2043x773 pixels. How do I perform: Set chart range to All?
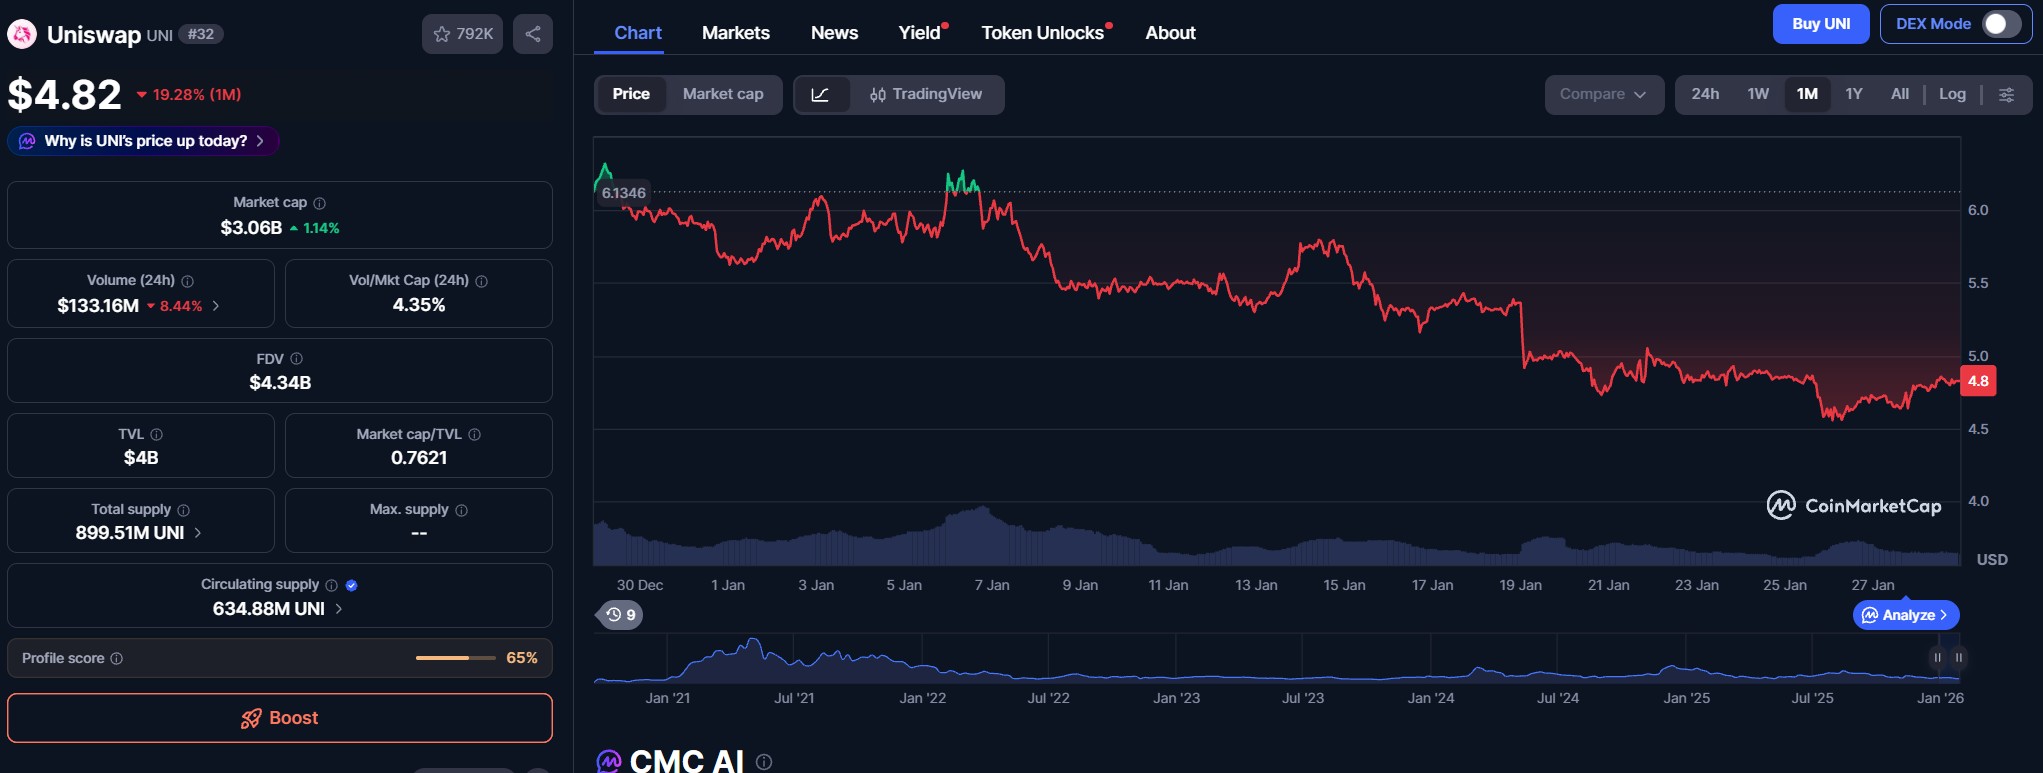[1900, 94]
